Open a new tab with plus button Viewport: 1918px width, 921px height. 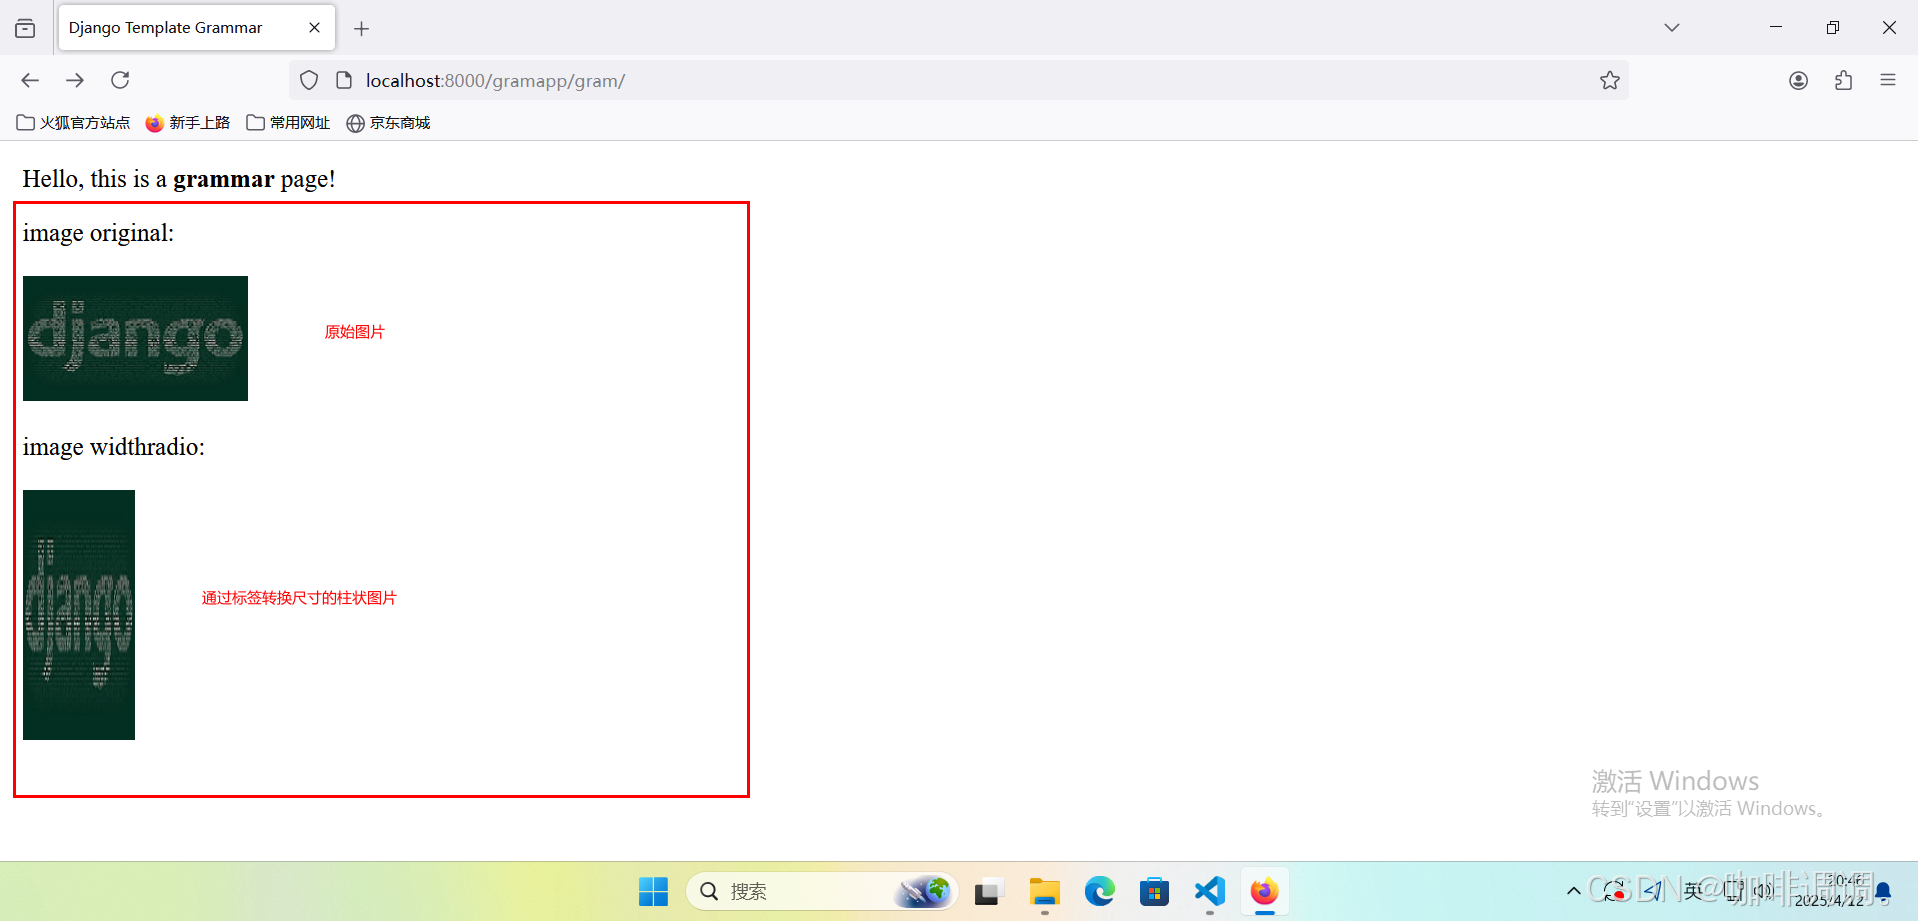coord(362,28)
